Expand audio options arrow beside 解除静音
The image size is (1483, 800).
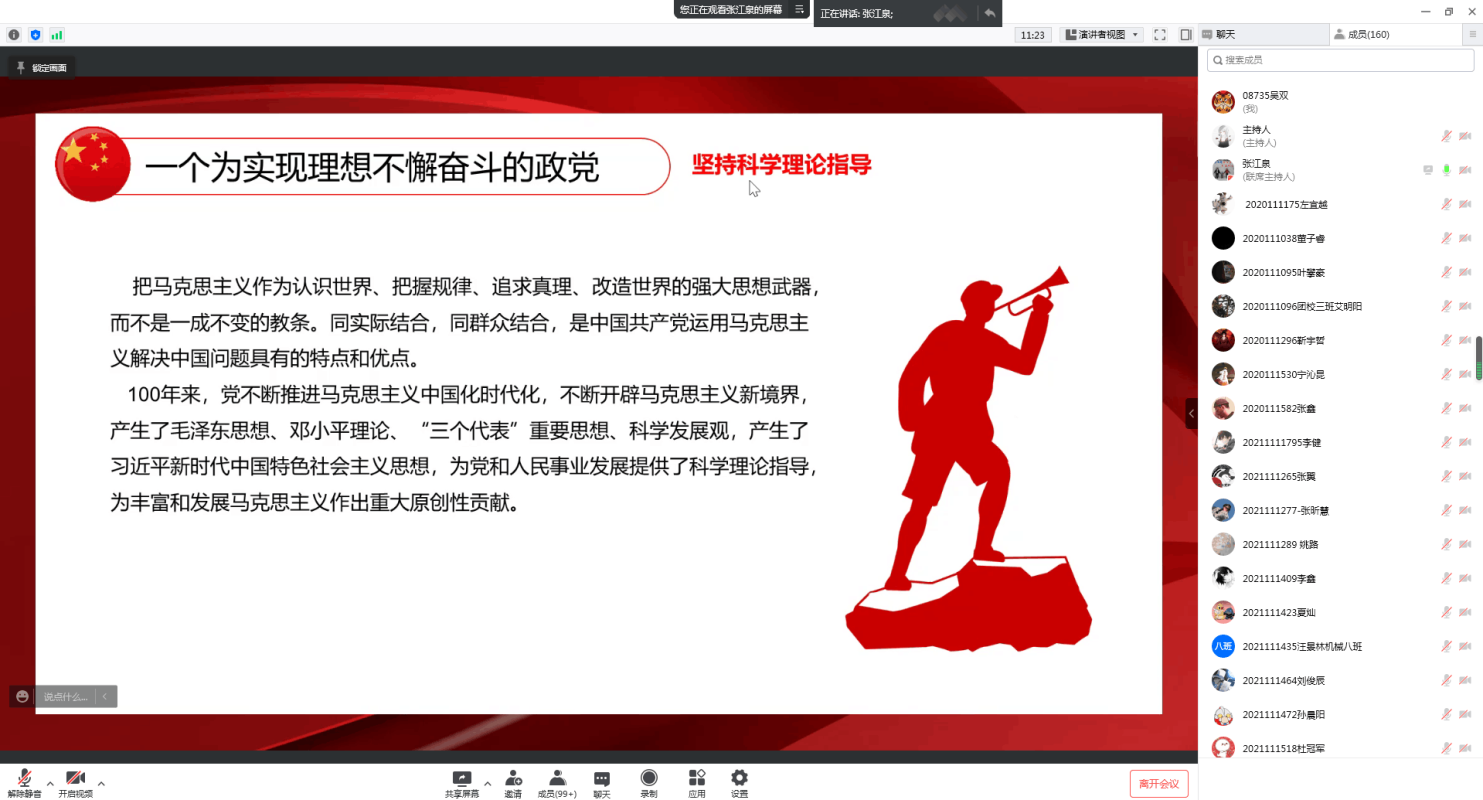pos(50,783)
